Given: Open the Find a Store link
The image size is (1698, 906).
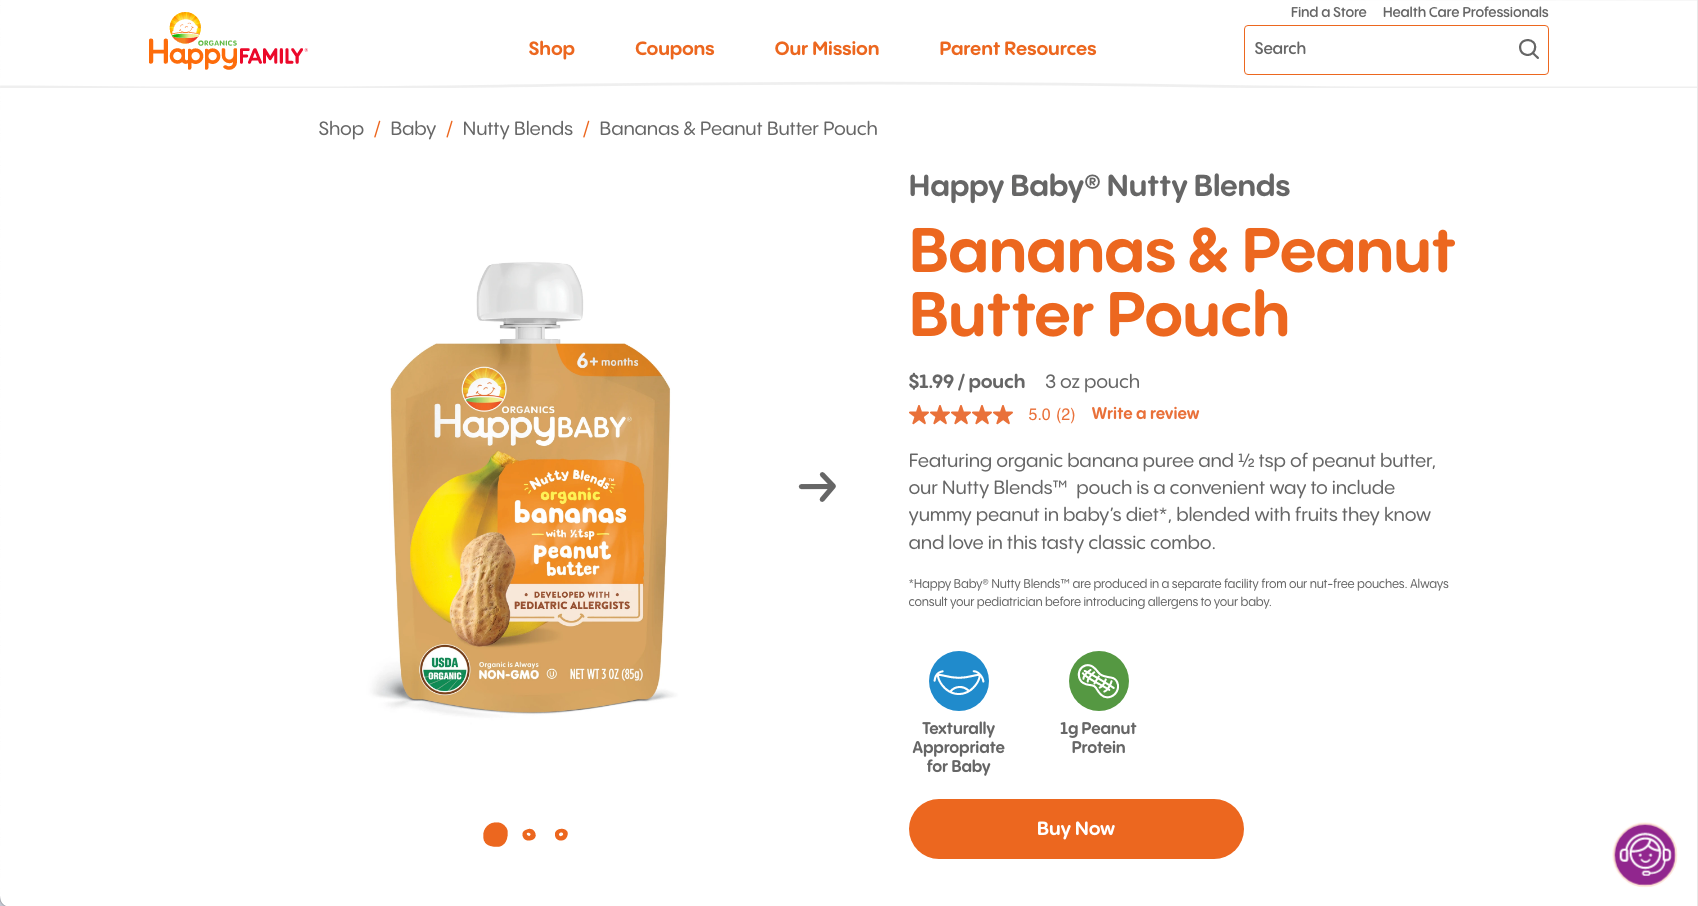Looking at the screenshot, I should click(x=1328, y=12).
